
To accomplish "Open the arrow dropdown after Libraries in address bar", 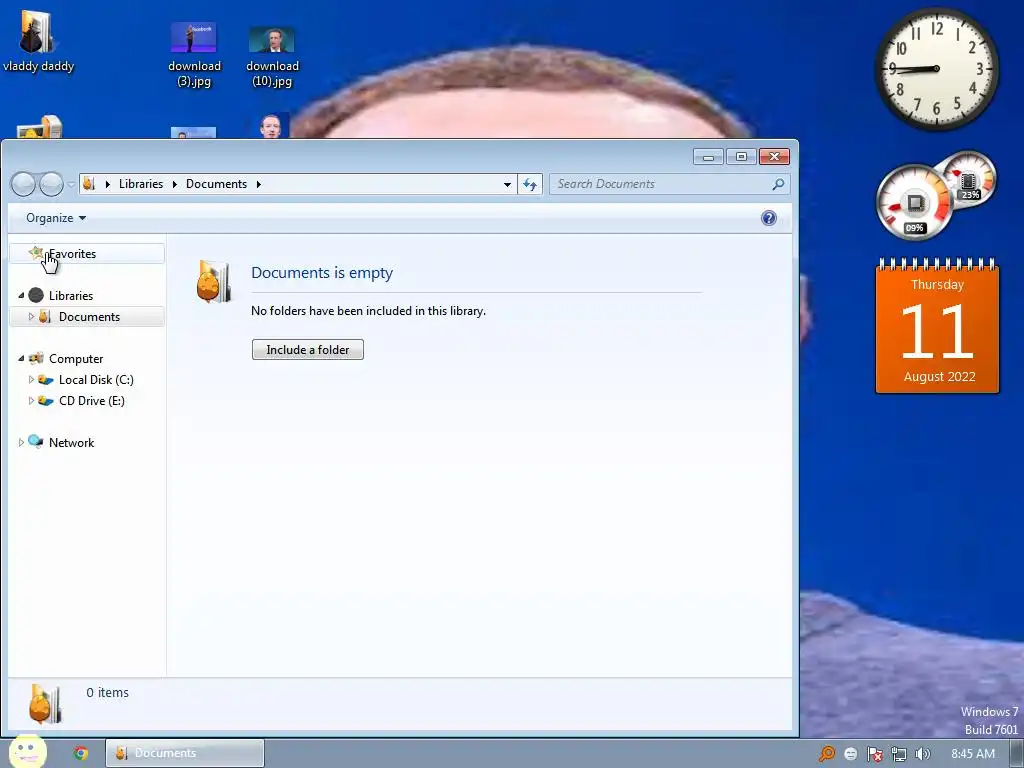I will point(174,184).
